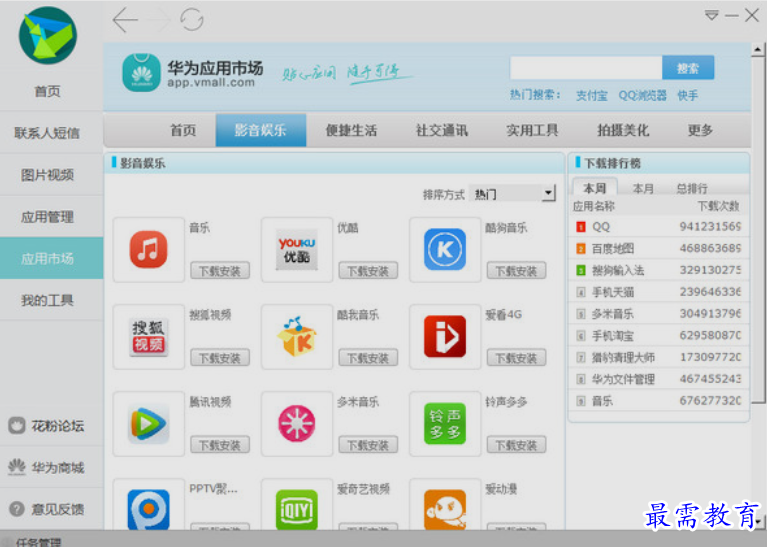Click the 搜索 search button

(x=688, y=68)
